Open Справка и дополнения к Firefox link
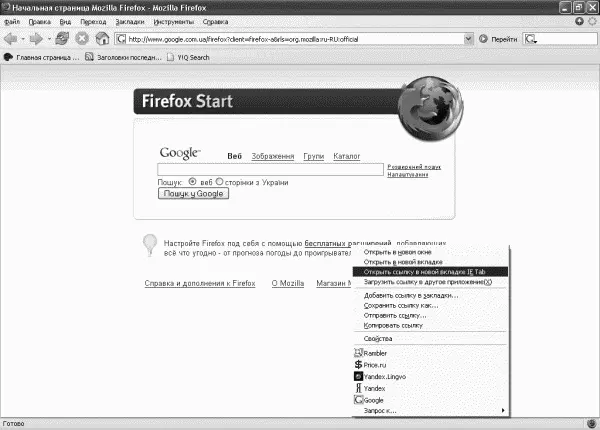This screenshot has width=600, height=430. pos(200,283)
